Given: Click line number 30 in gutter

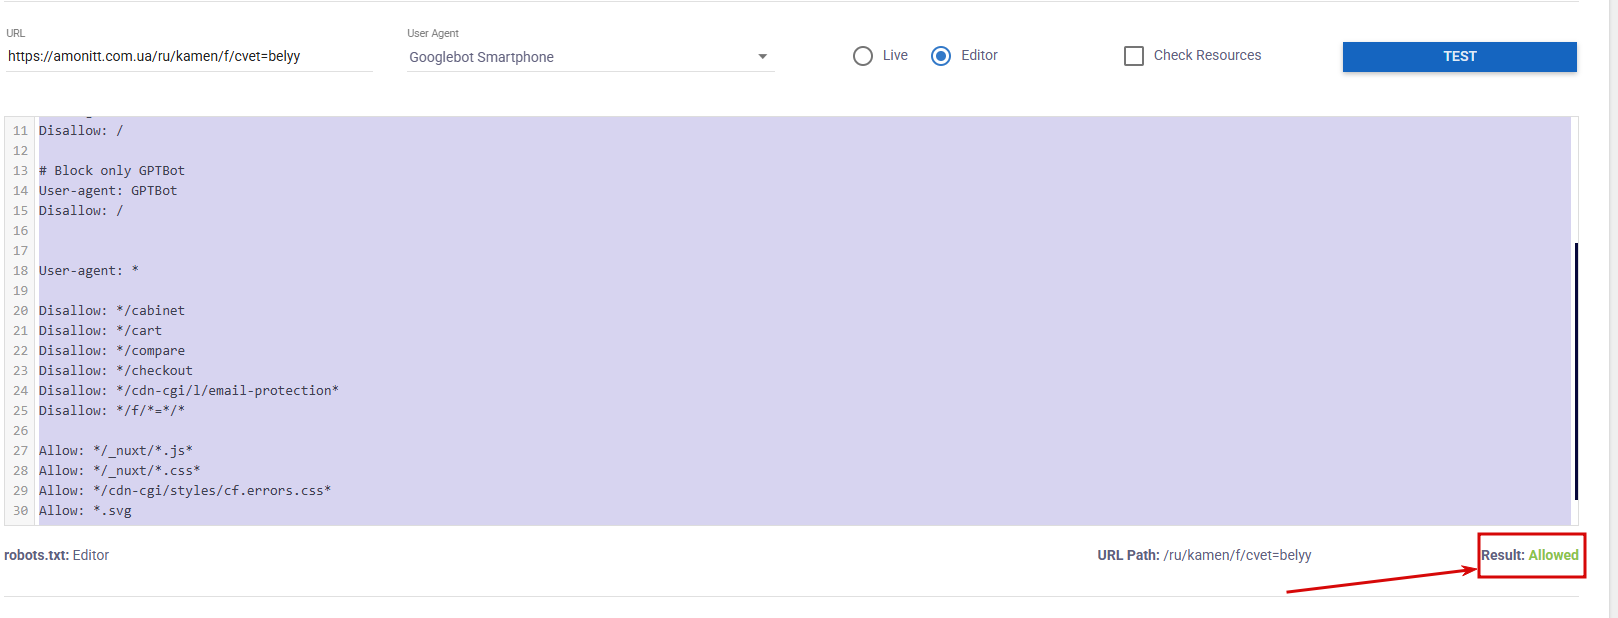Looking at the screenshot, I should pos(20,510).
